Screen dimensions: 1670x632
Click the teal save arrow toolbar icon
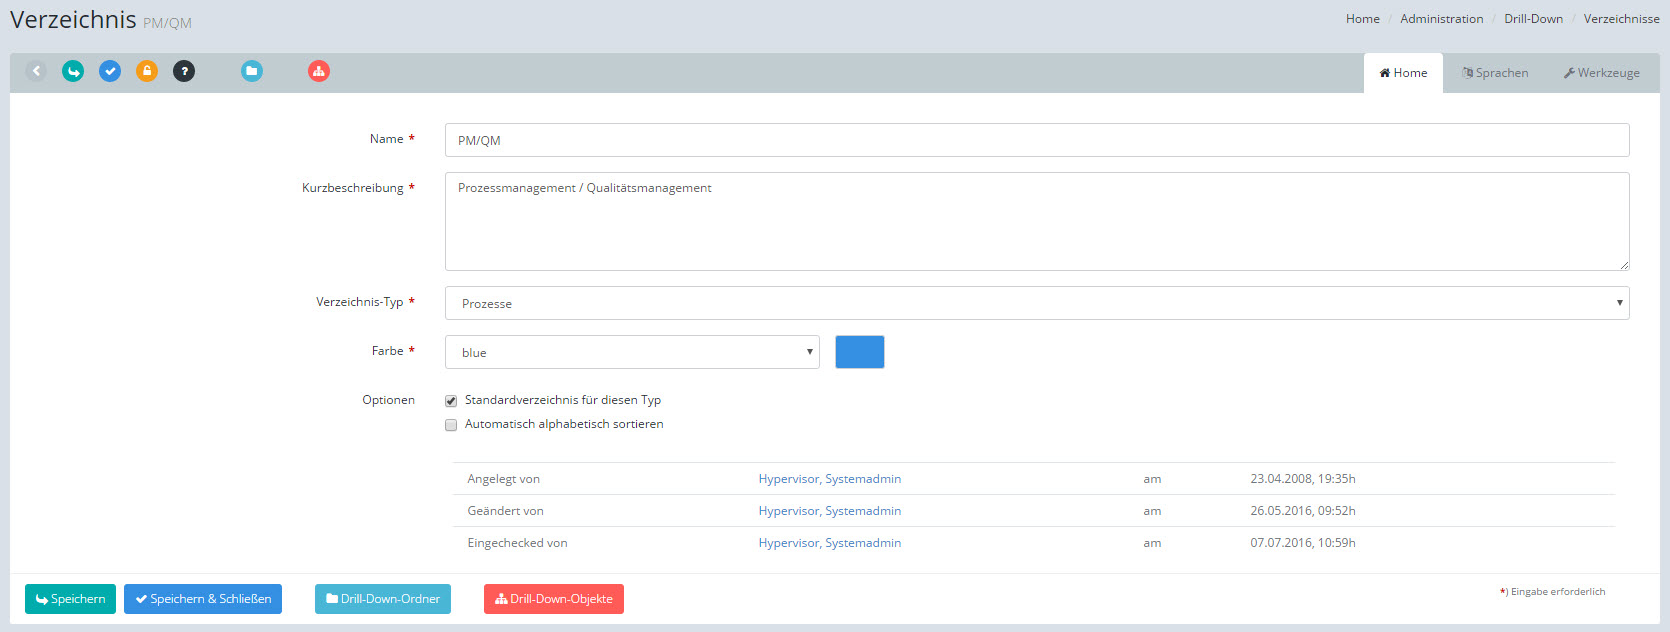(x=73, y=71)
